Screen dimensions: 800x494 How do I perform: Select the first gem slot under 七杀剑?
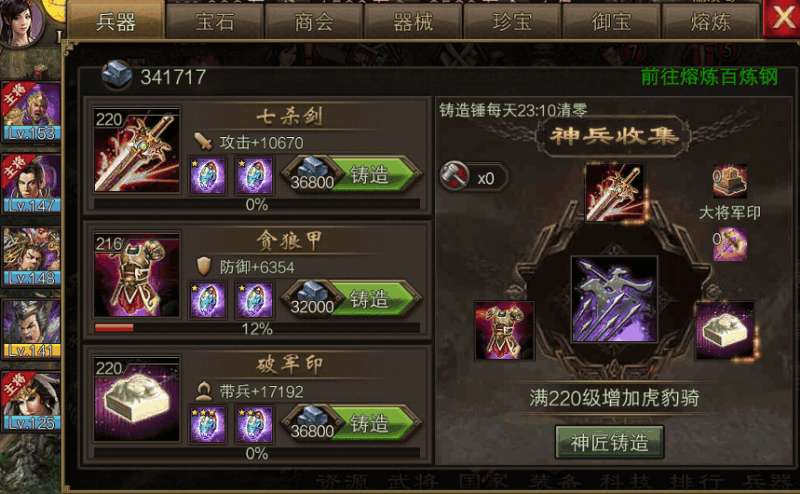coord(207,176)
